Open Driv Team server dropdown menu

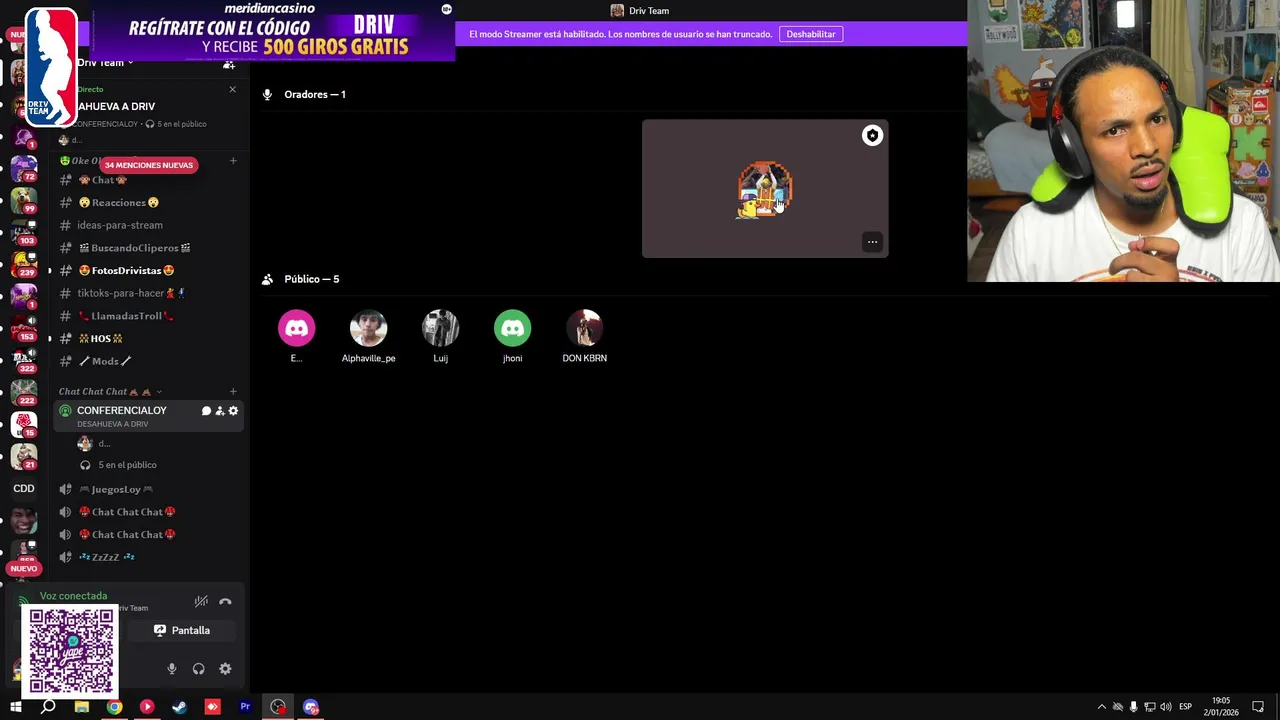click(105, 63)
